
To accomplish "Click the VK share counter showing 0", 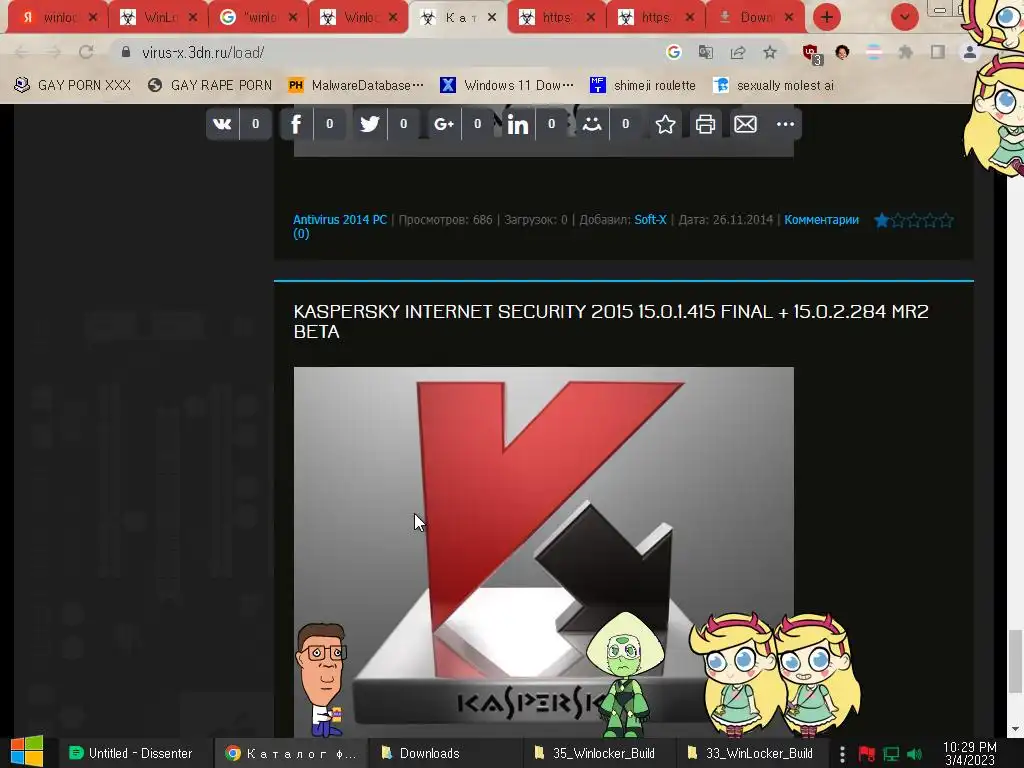I will [x=255, y=124].
